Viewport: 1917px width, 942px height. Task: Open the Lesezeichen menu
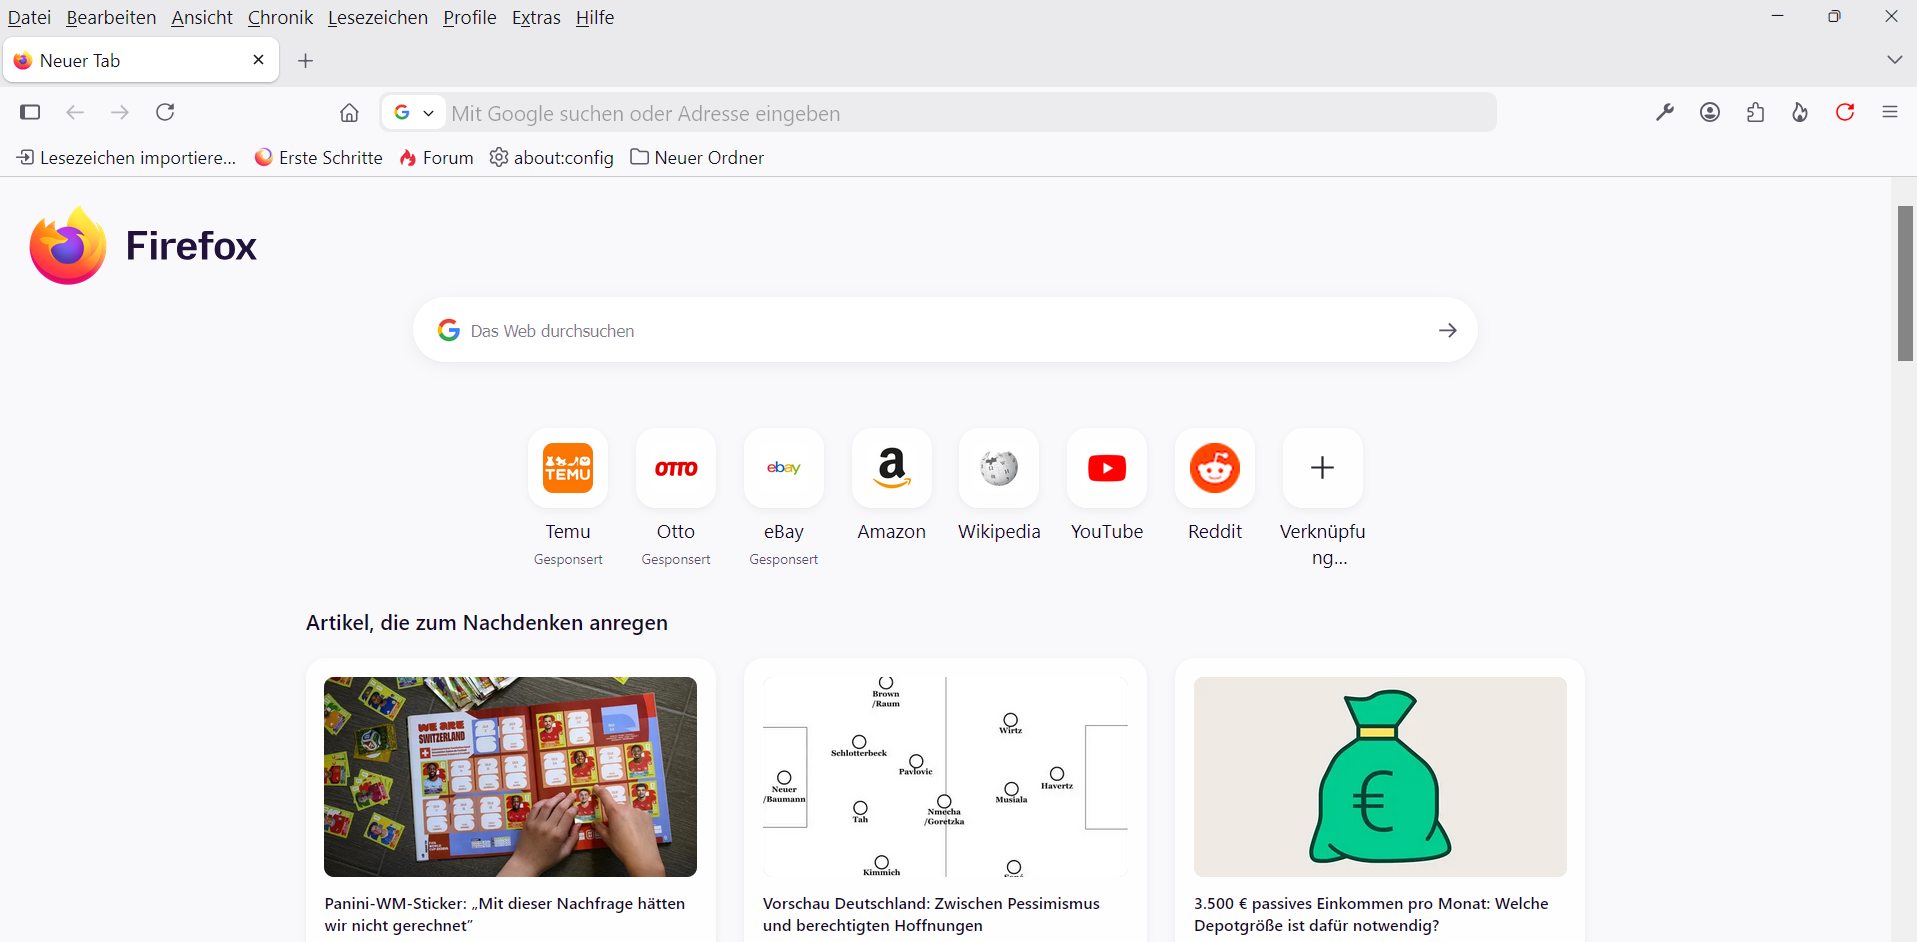[x=378, y=17]
